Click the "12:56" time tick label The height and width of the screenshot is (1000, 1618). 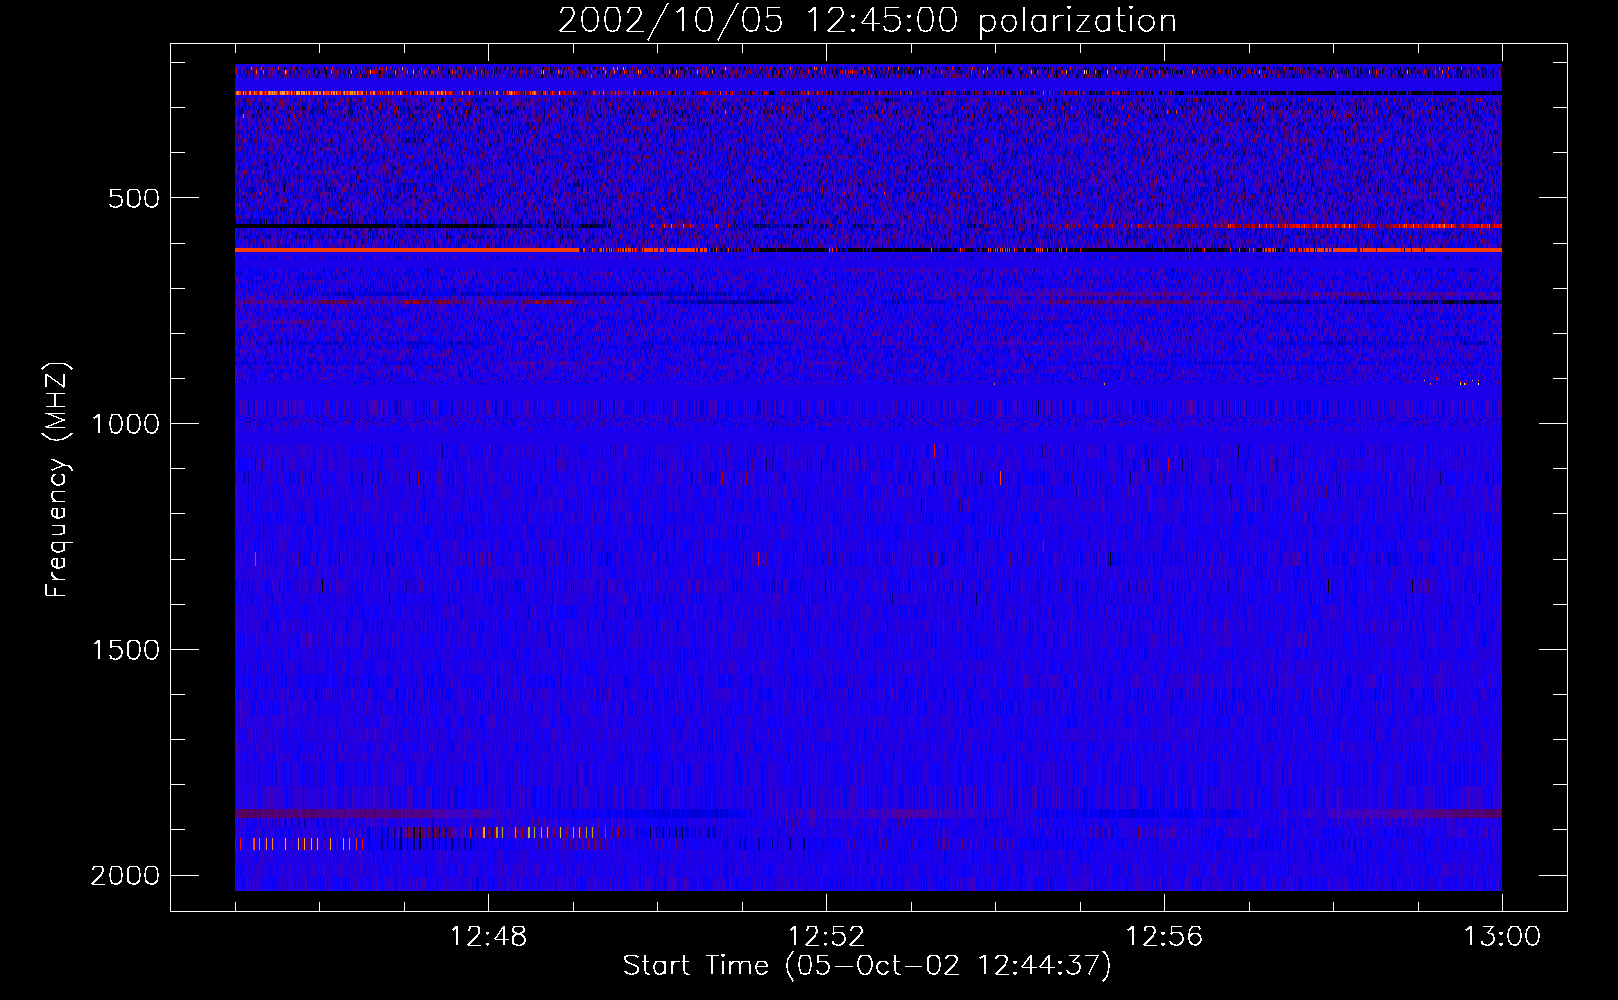[x=1164, y=937]
